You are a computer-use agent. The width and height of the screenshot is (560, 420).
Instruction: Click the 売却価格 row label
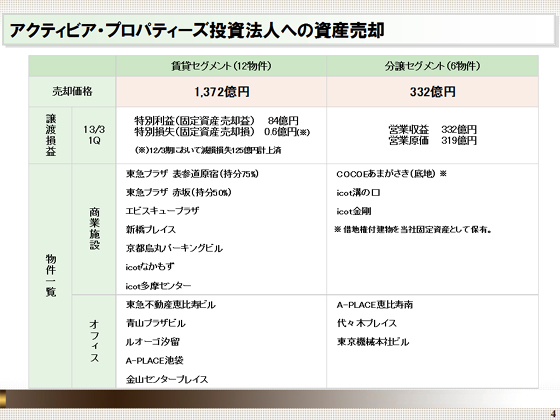click(x=72, y=91)
